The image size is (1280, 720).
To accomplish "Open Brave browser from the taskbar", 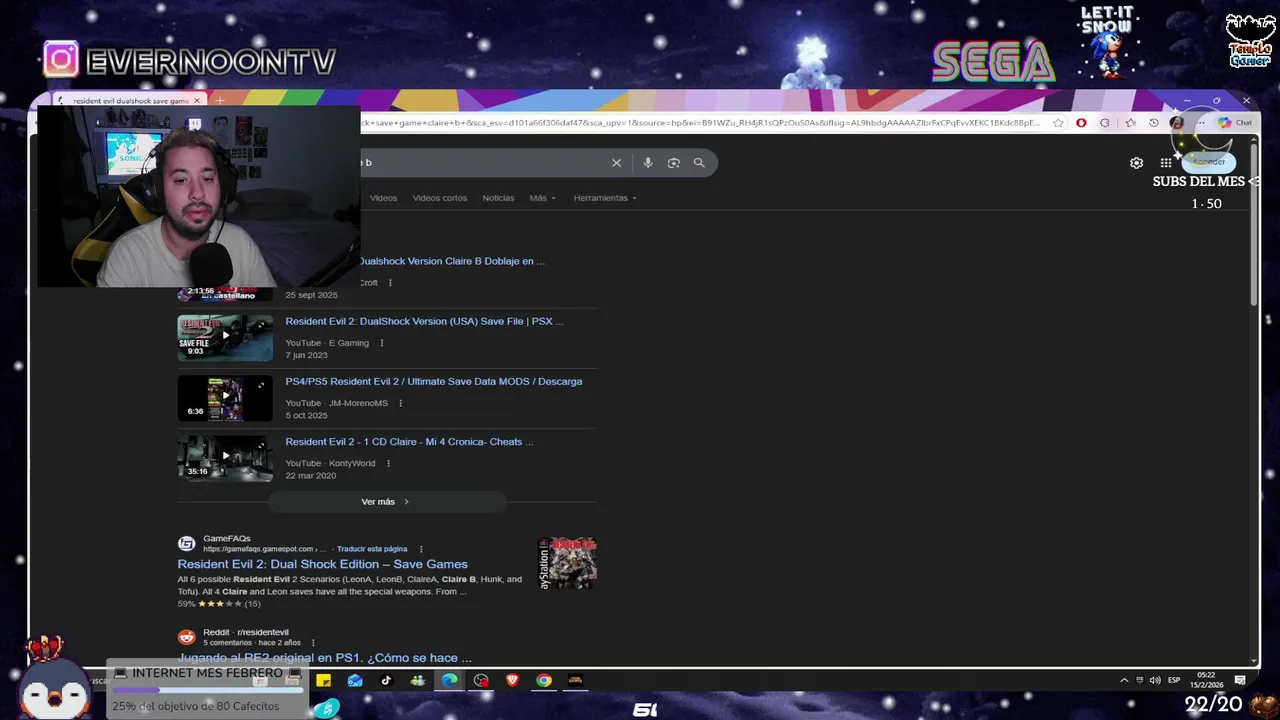I will point(512,680).
